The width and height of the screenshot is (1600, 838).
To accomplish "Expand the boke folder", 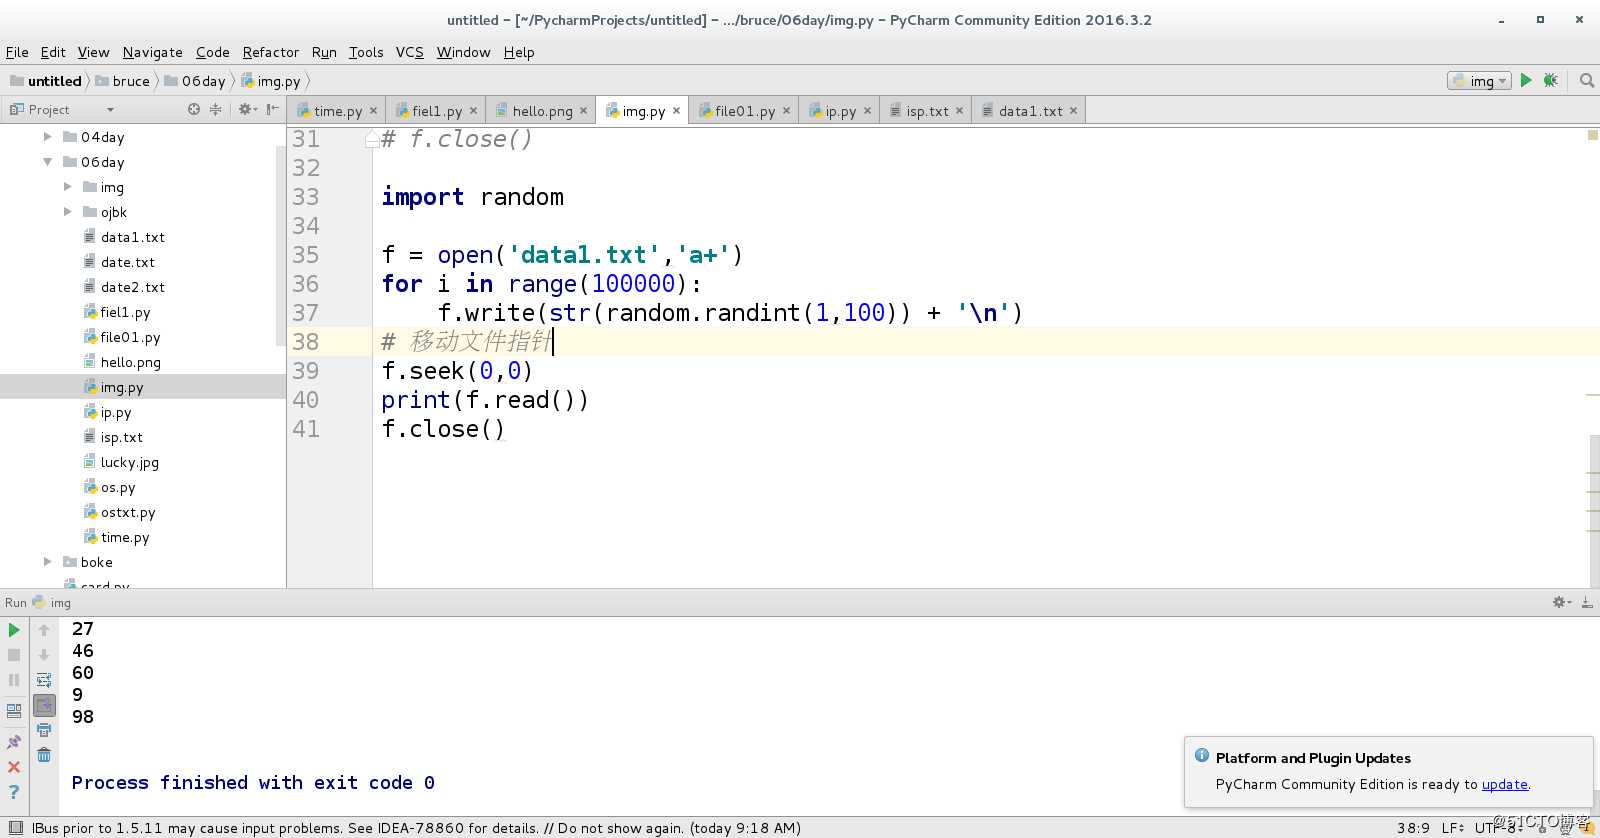I will pyautogui.click(x=47, y=562).
